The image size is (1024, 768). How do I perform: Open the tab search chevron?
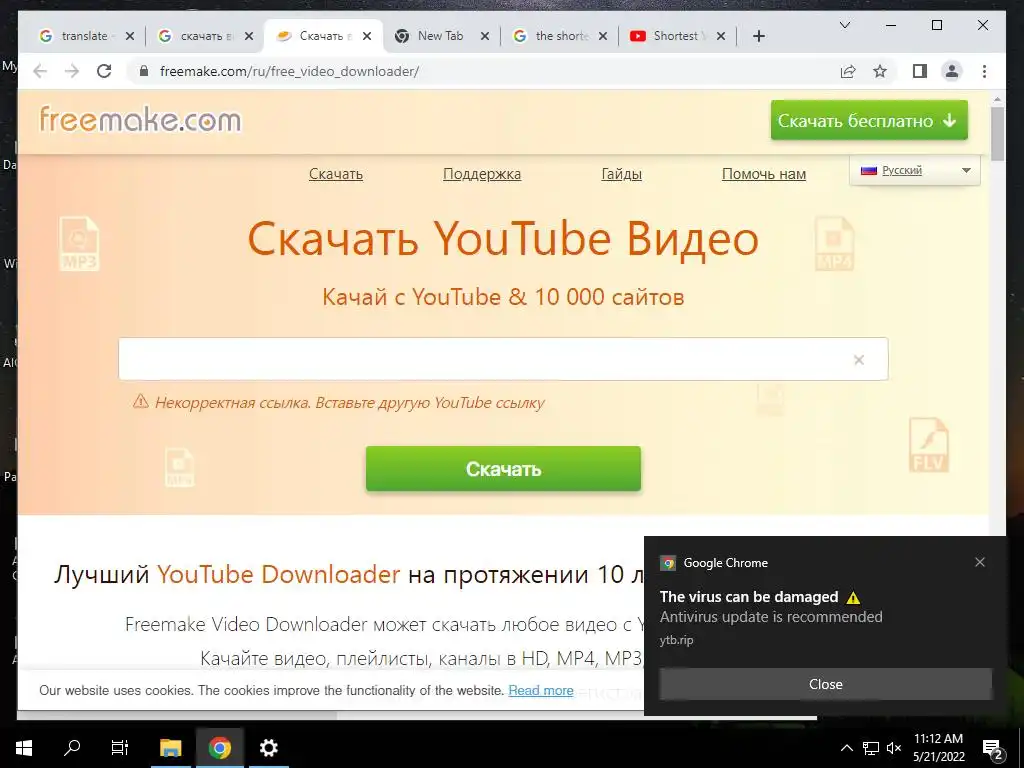coord(844,25)
